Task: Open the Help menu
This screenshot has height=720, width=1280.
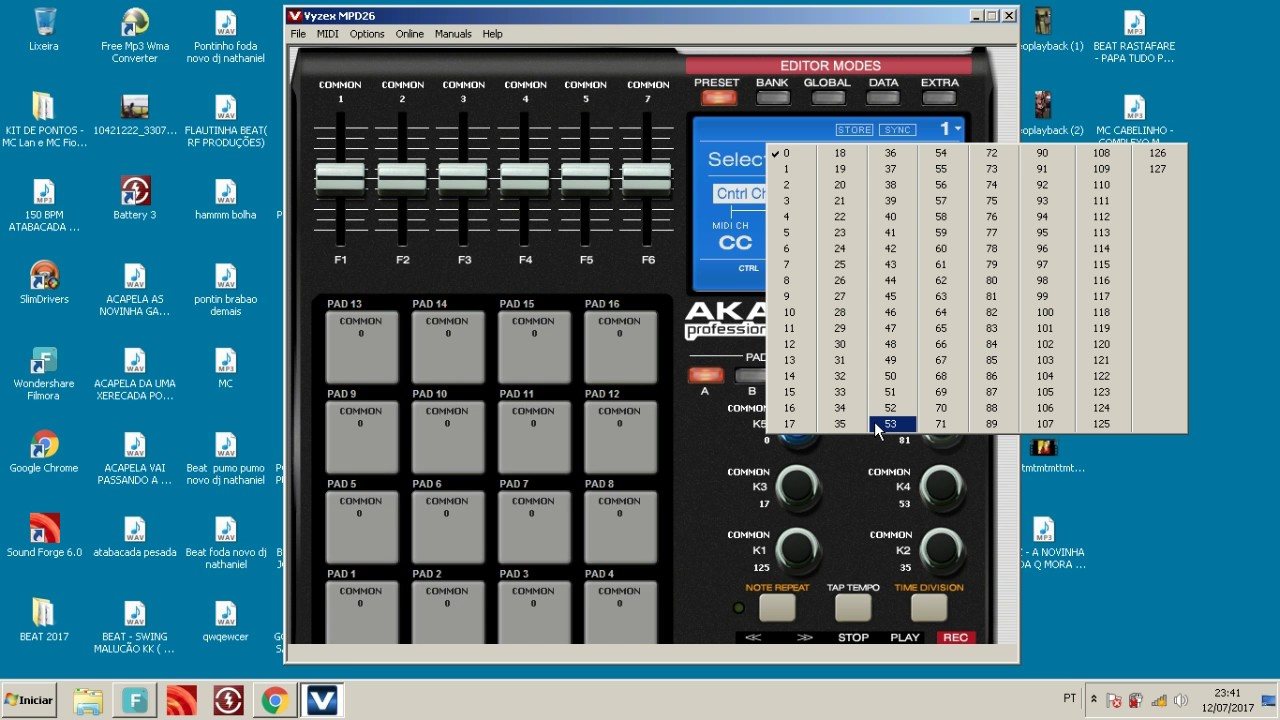Action: (493, 34)
